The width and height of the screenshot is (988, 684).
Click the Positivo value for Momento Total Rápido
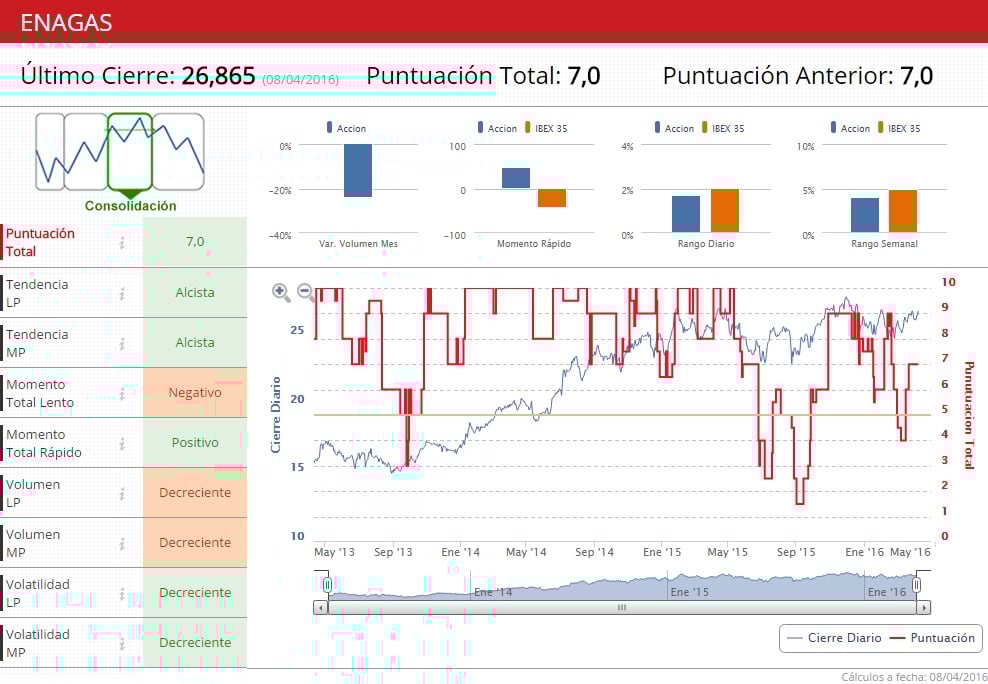[195, 442]
